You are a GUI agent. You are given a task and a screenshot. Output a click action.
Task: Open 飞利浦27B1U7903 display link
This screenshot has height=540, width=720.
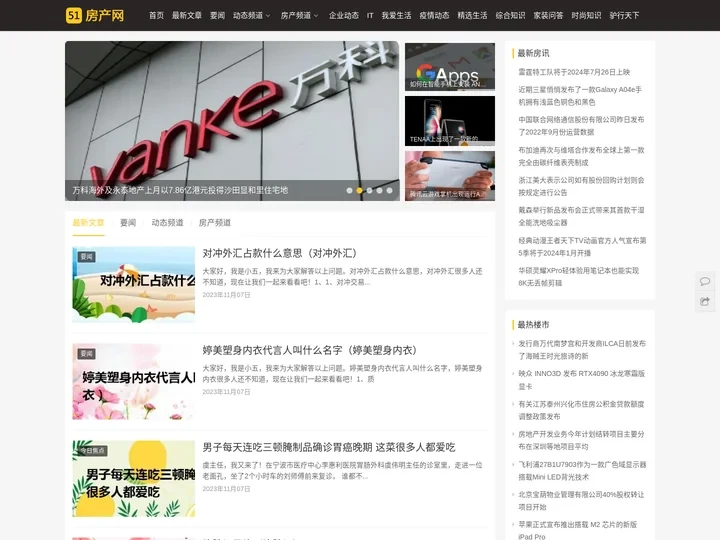pos(582,471)
